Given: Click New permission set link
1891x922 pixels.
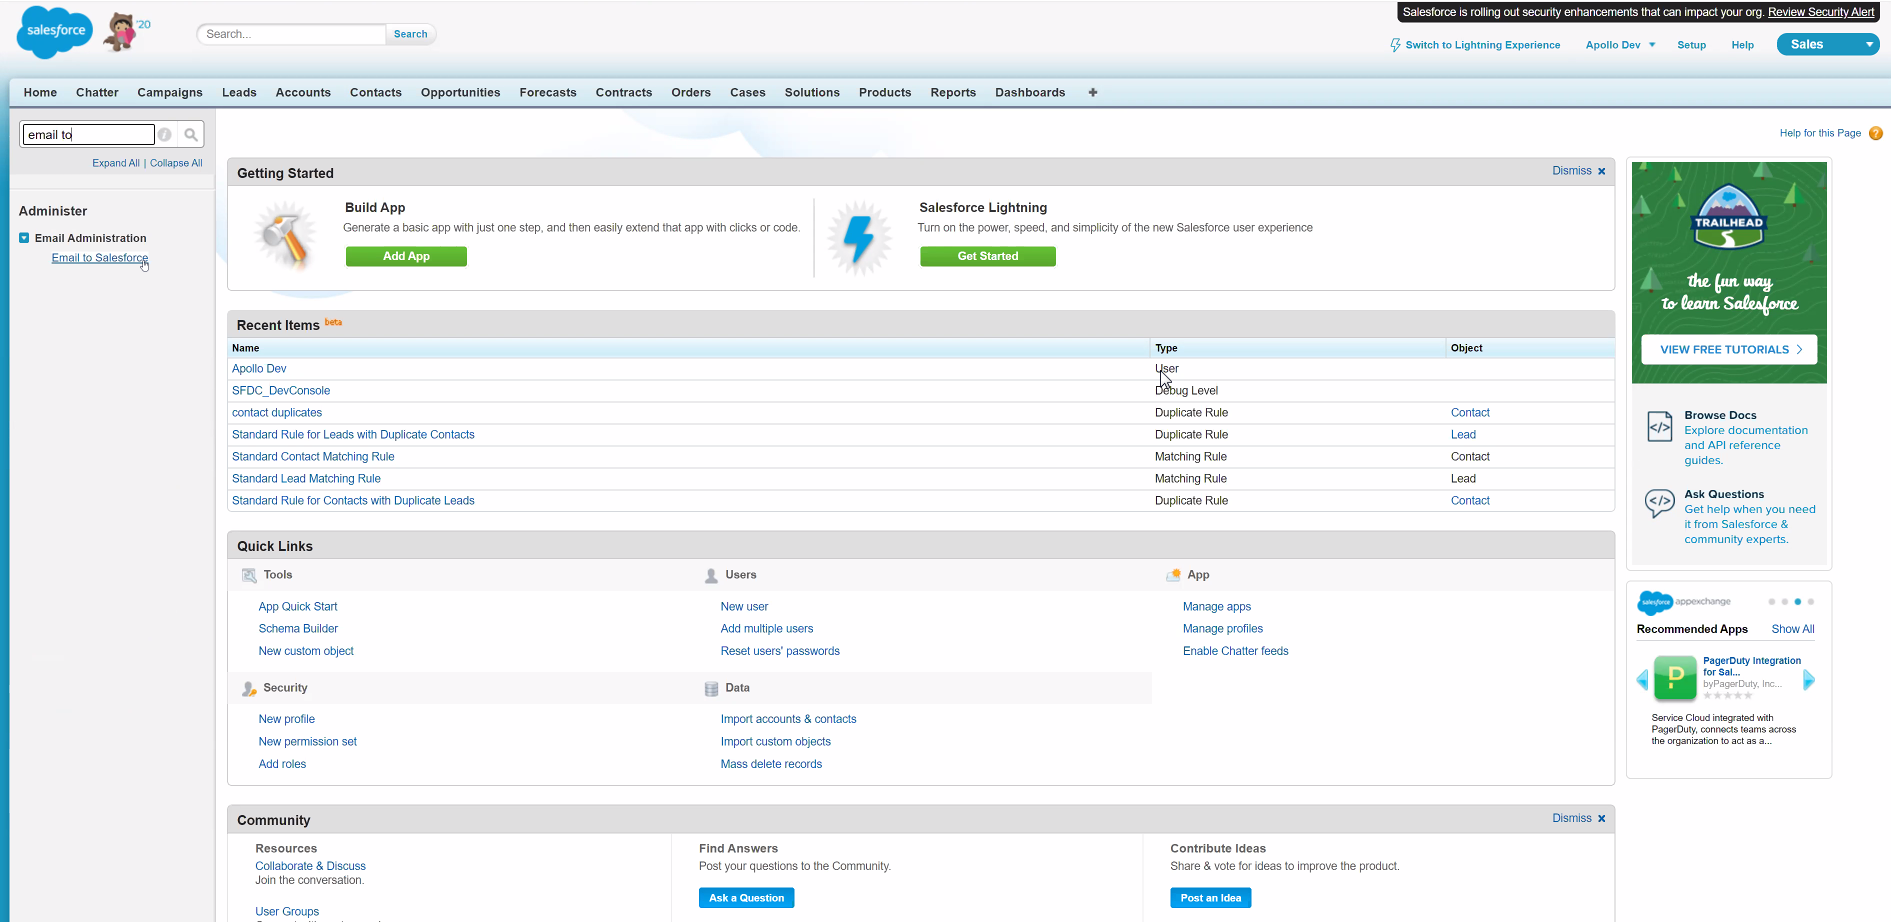Looking at the screenshot, I should (x=307, y=742).
